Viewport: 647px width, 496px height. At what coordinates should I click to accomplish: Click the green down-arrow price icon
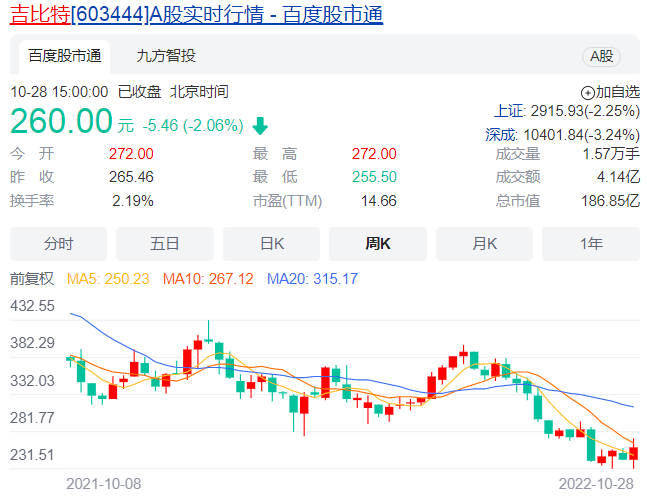[260, 126]
